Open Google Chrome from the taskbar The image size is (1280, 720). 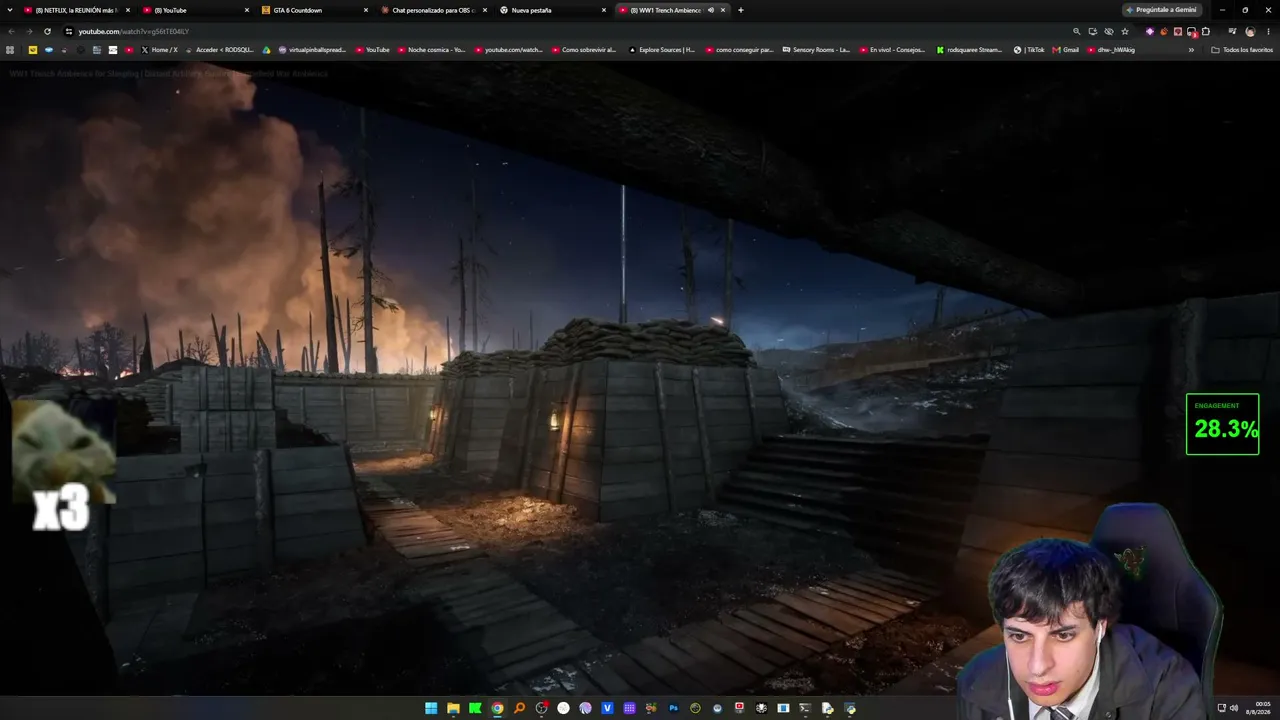coord(497,708)
